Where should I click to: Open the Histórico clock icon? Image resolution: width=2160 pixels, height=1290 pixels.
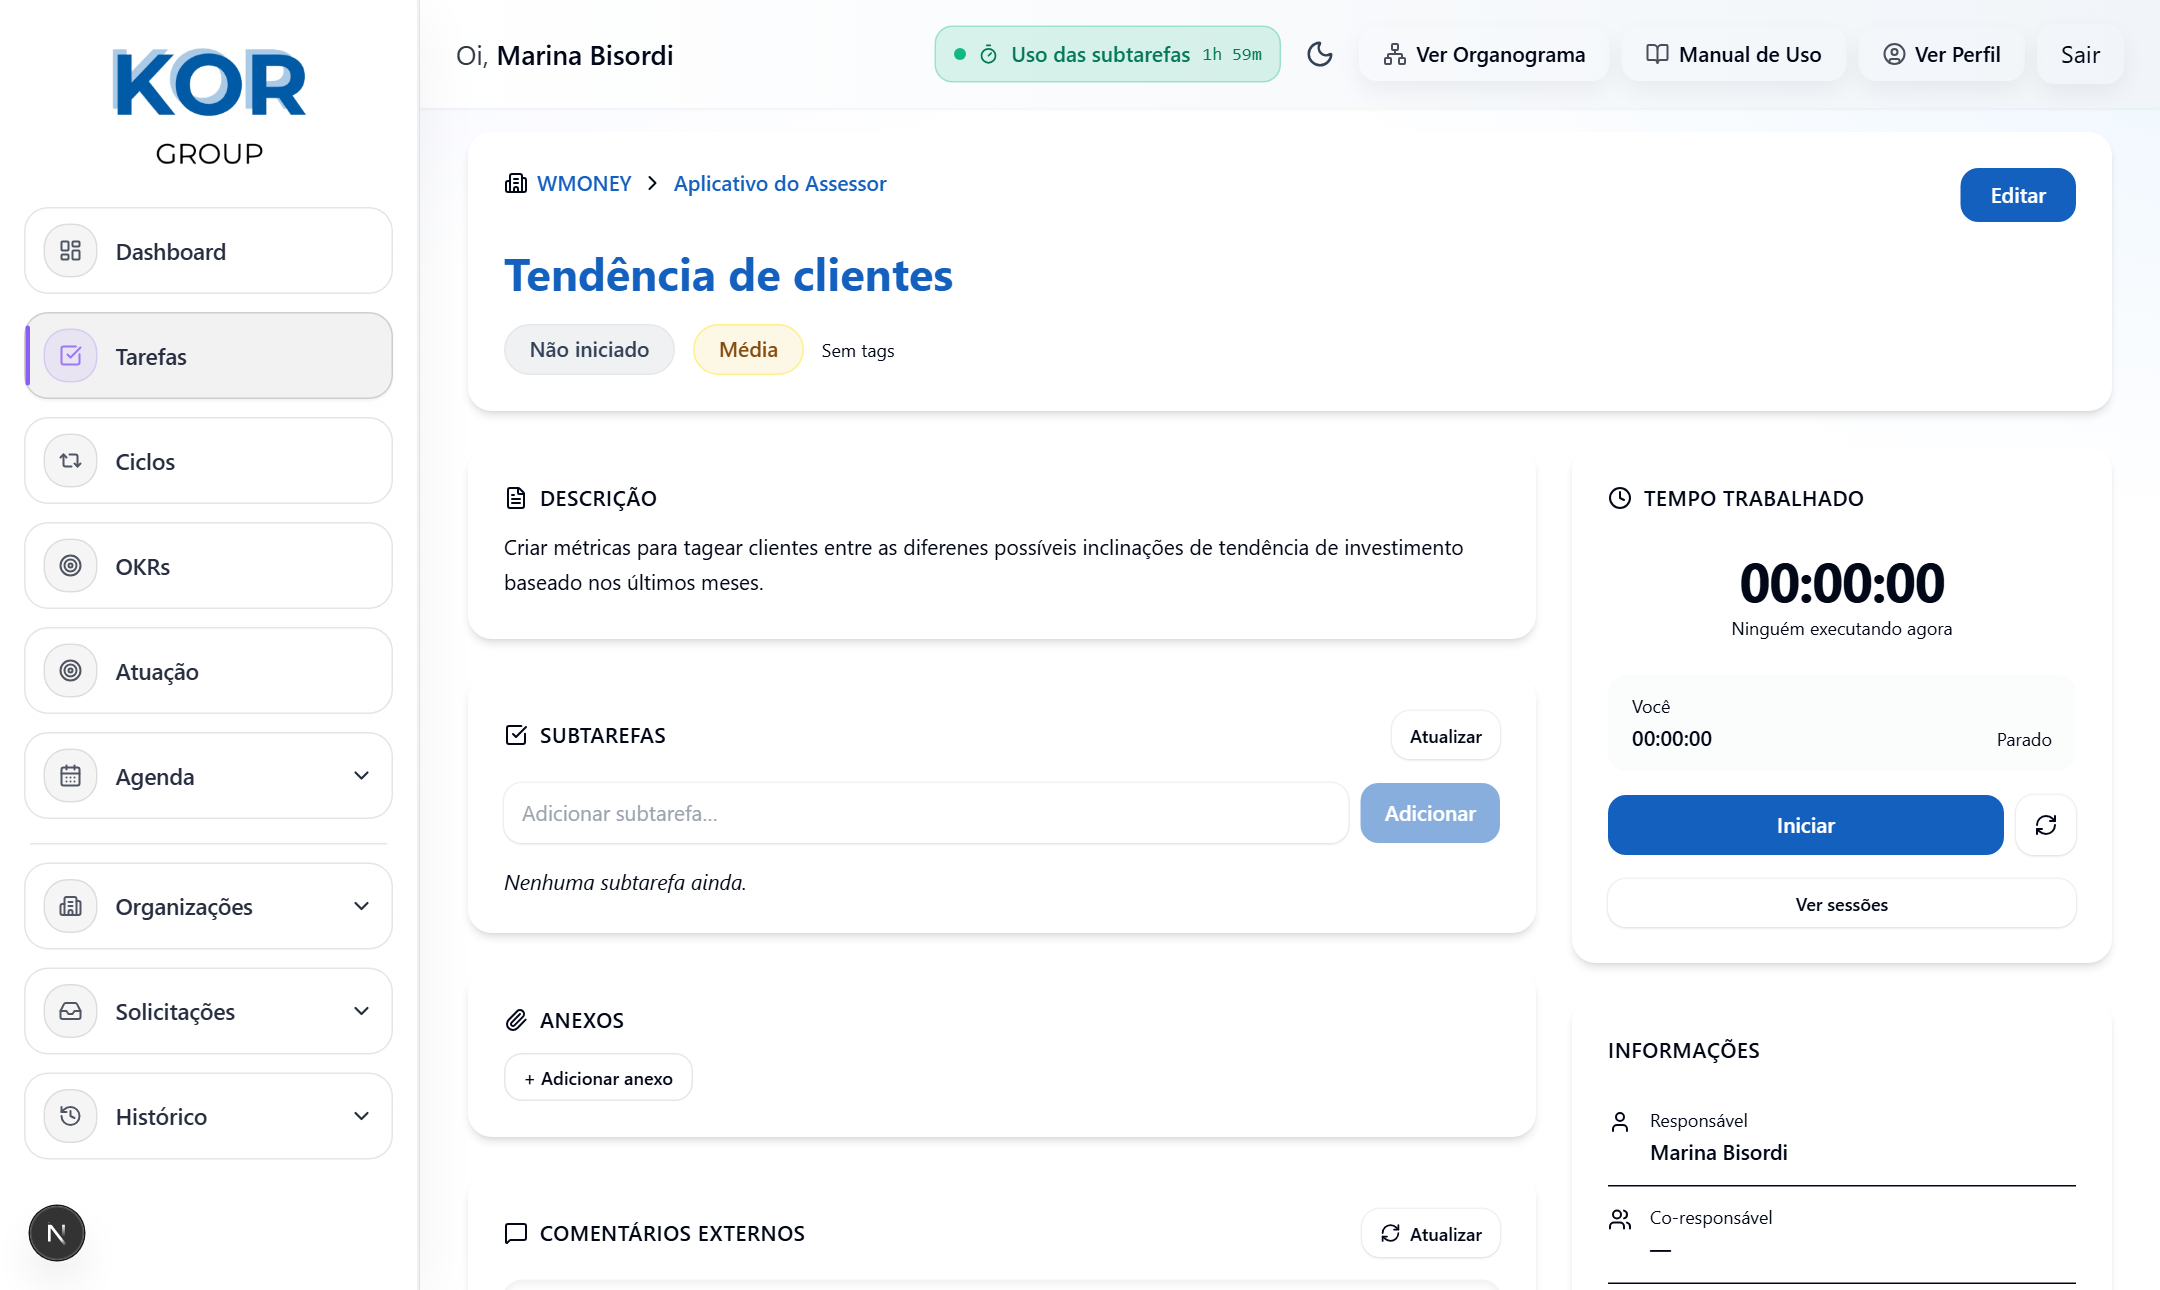(x=70, y=1116)
